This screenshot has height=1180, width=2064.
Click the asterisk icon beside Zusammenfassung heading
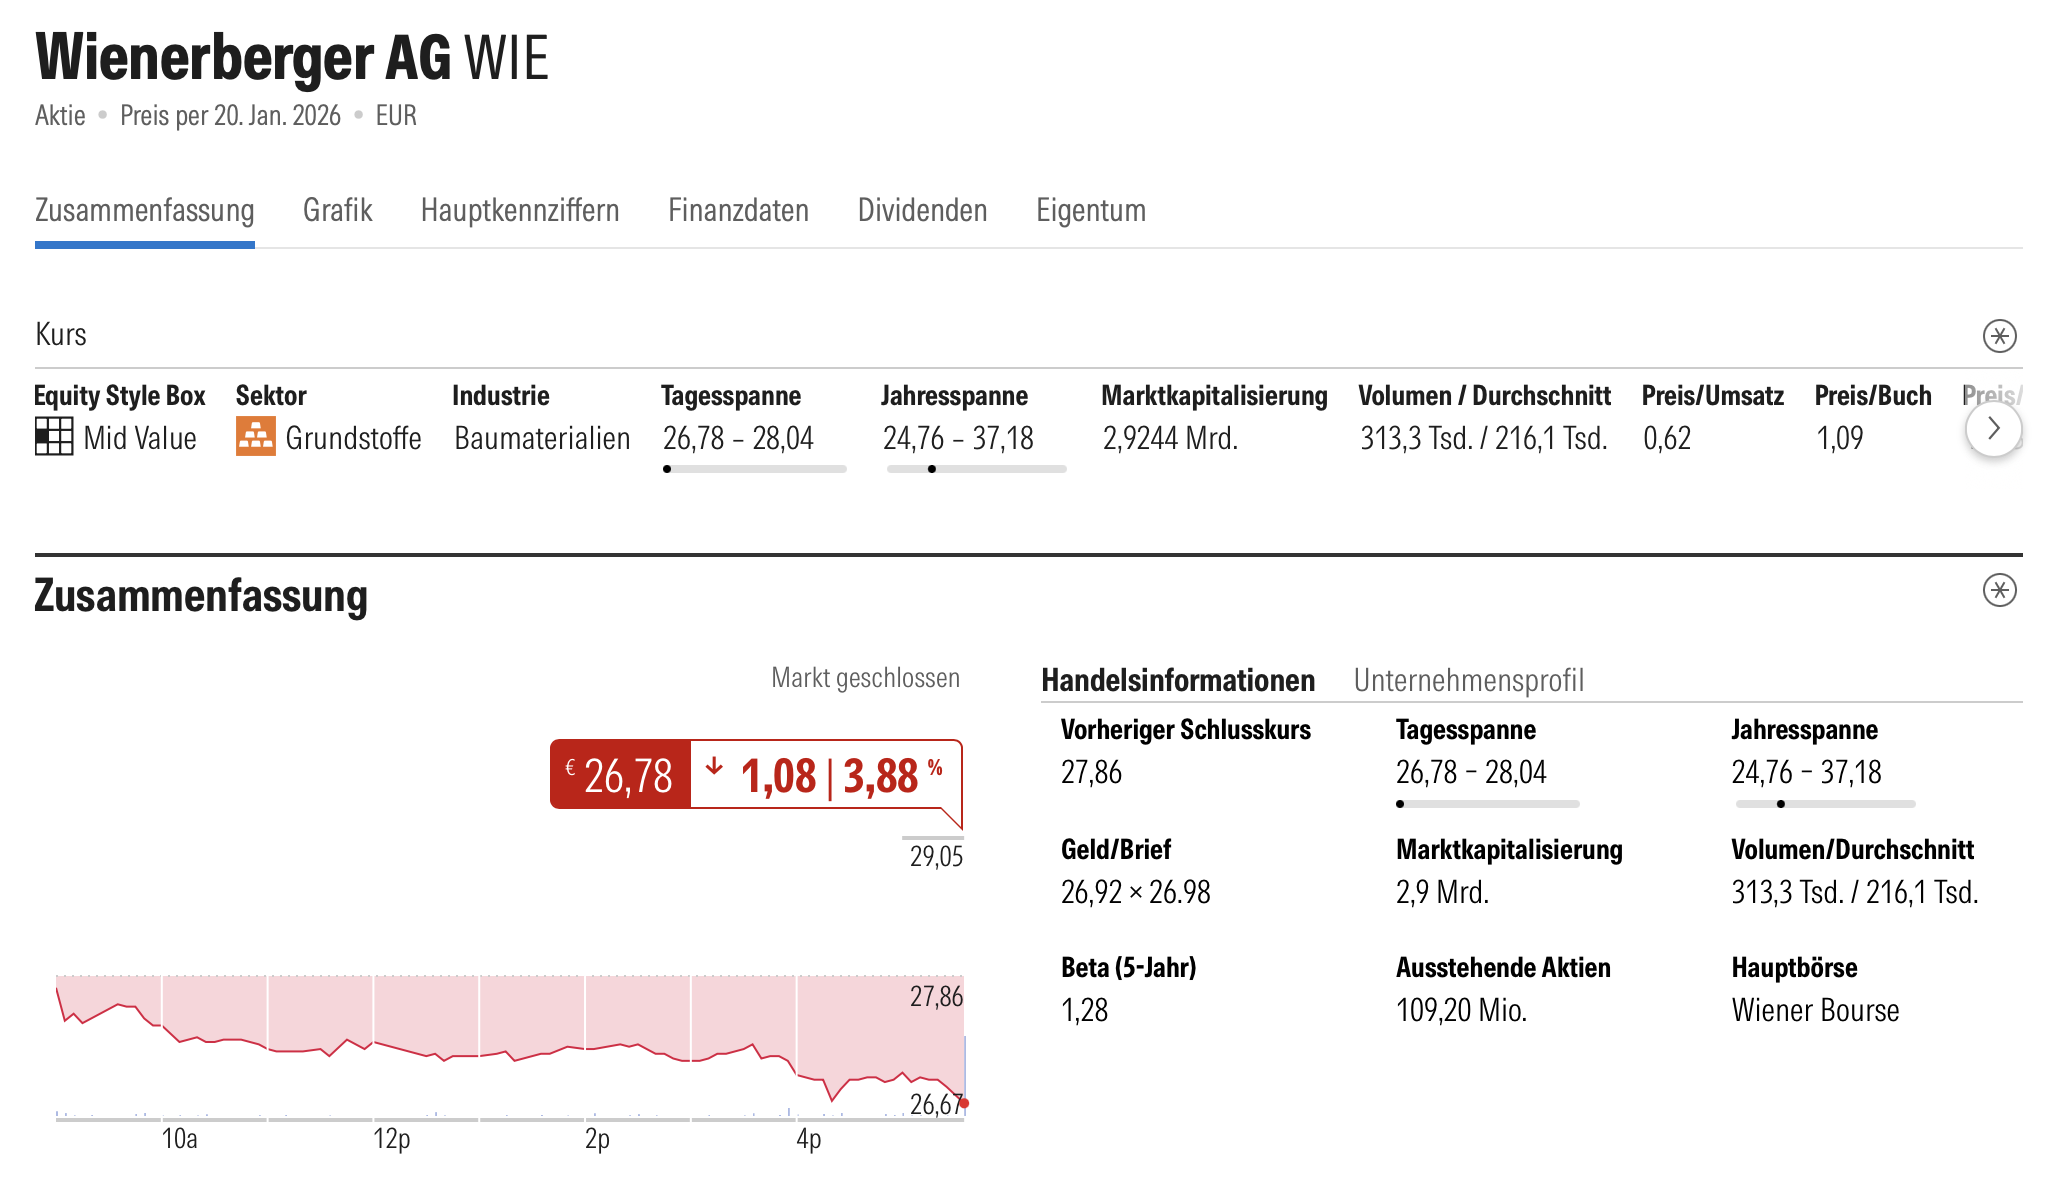[x=1999, y=590]
